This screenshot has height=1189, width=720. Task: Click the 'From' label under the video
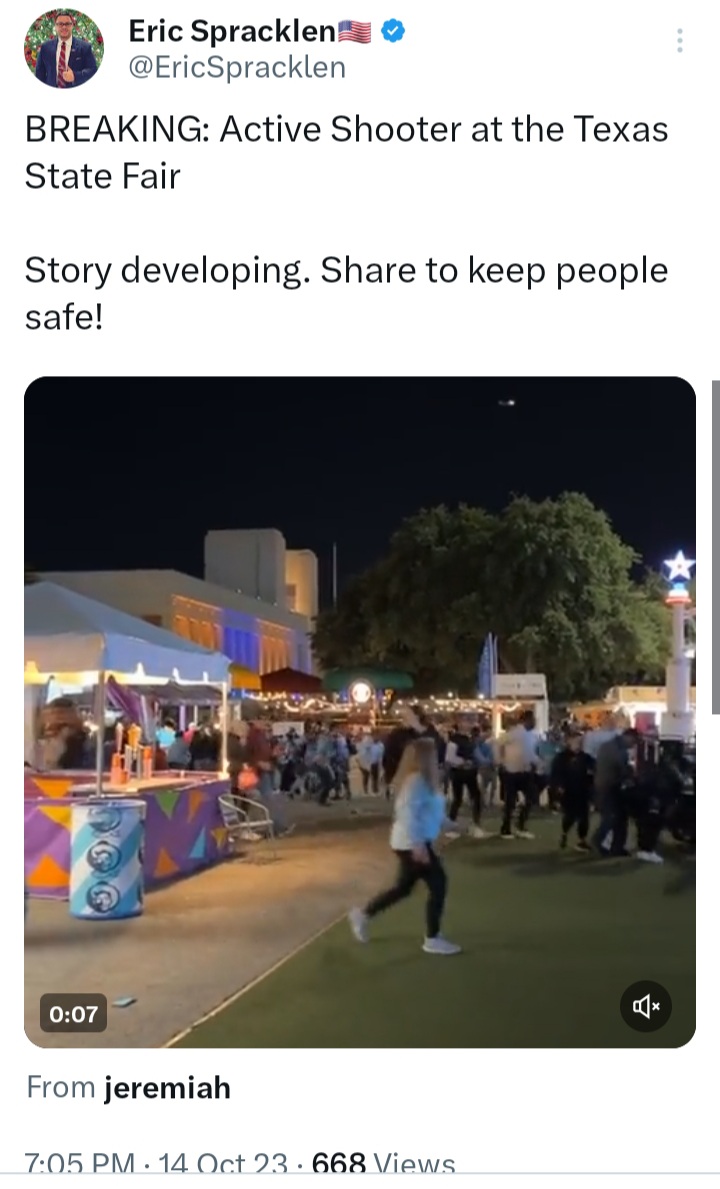61,1087
